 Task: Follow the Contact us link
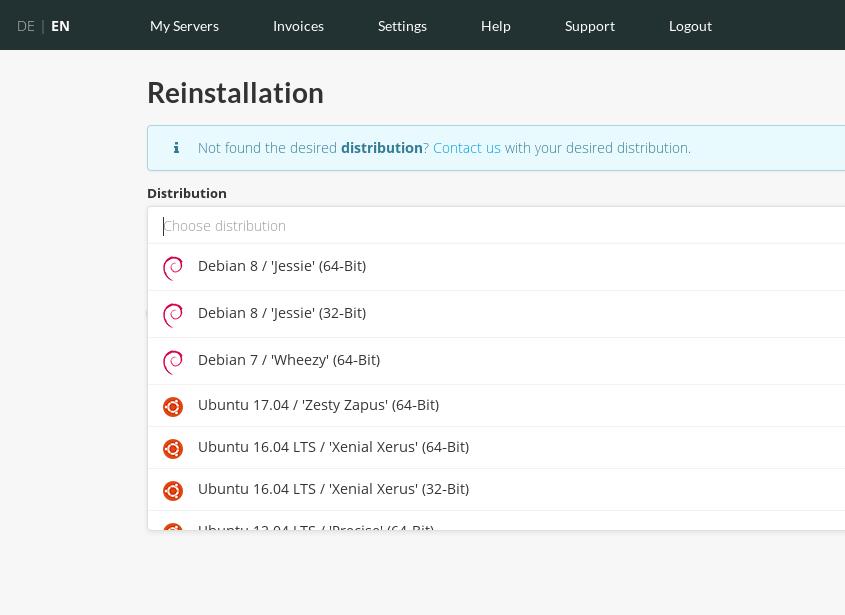coord(467,148)
